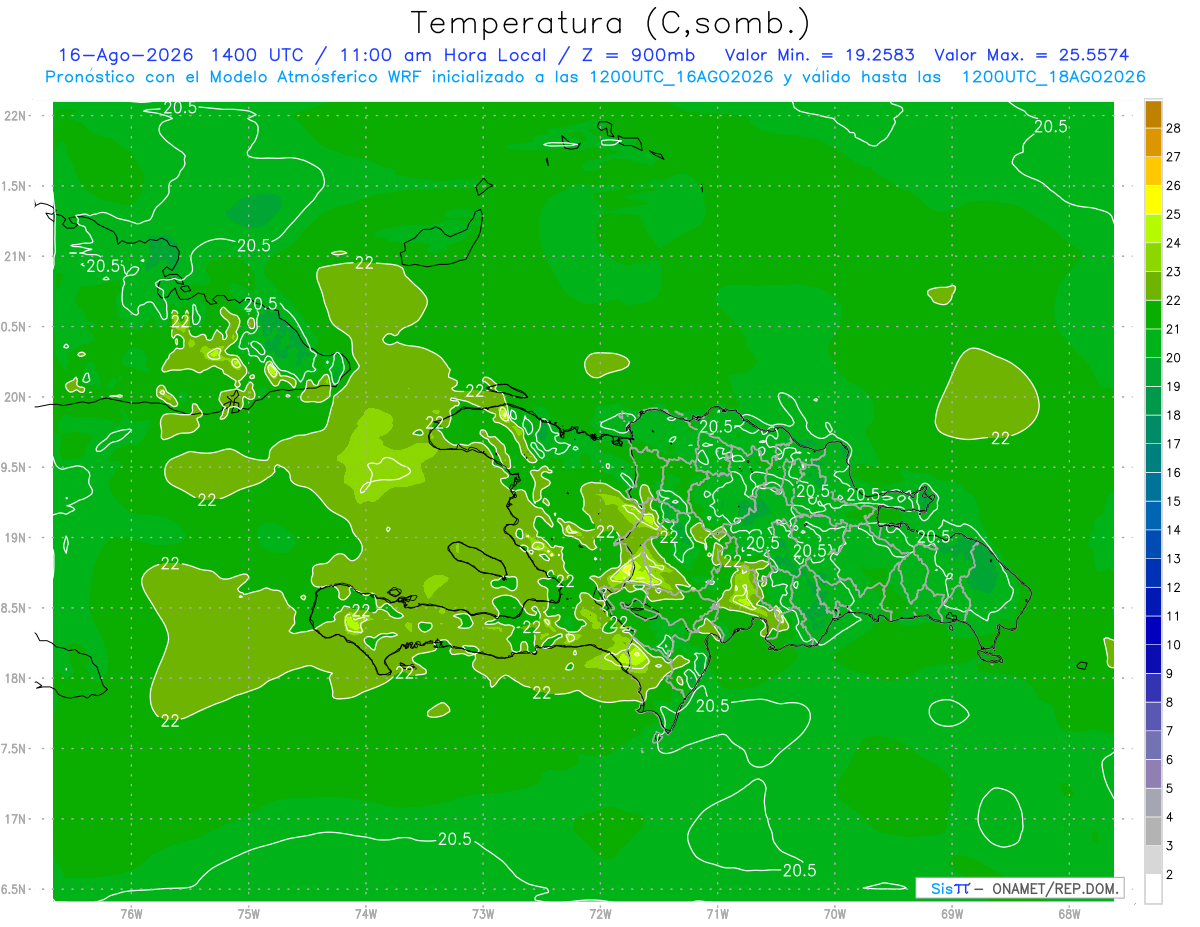Click the 71W longitude axis label
This screenshot has height=927, width=1200.
[x=717, y=913]
